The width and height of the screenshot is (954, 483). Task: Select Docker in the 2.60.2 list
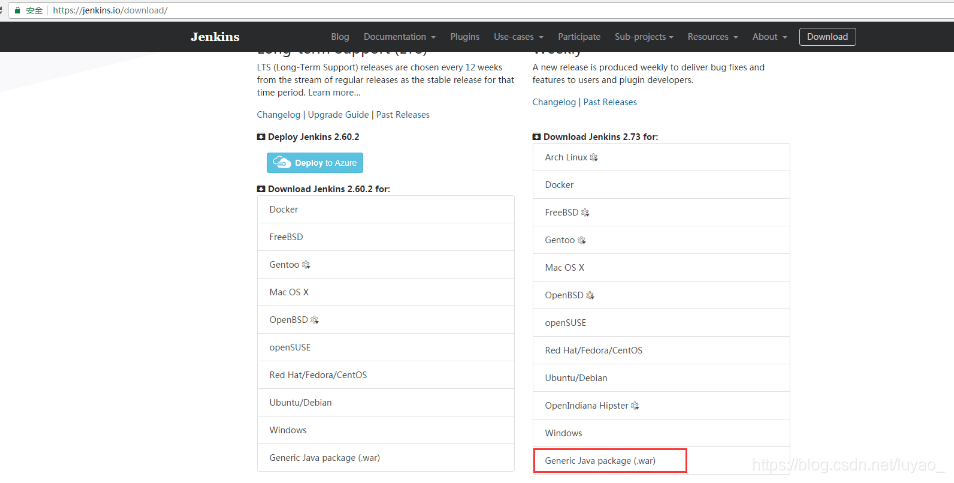pyautogui.click(x=386, y=209)
